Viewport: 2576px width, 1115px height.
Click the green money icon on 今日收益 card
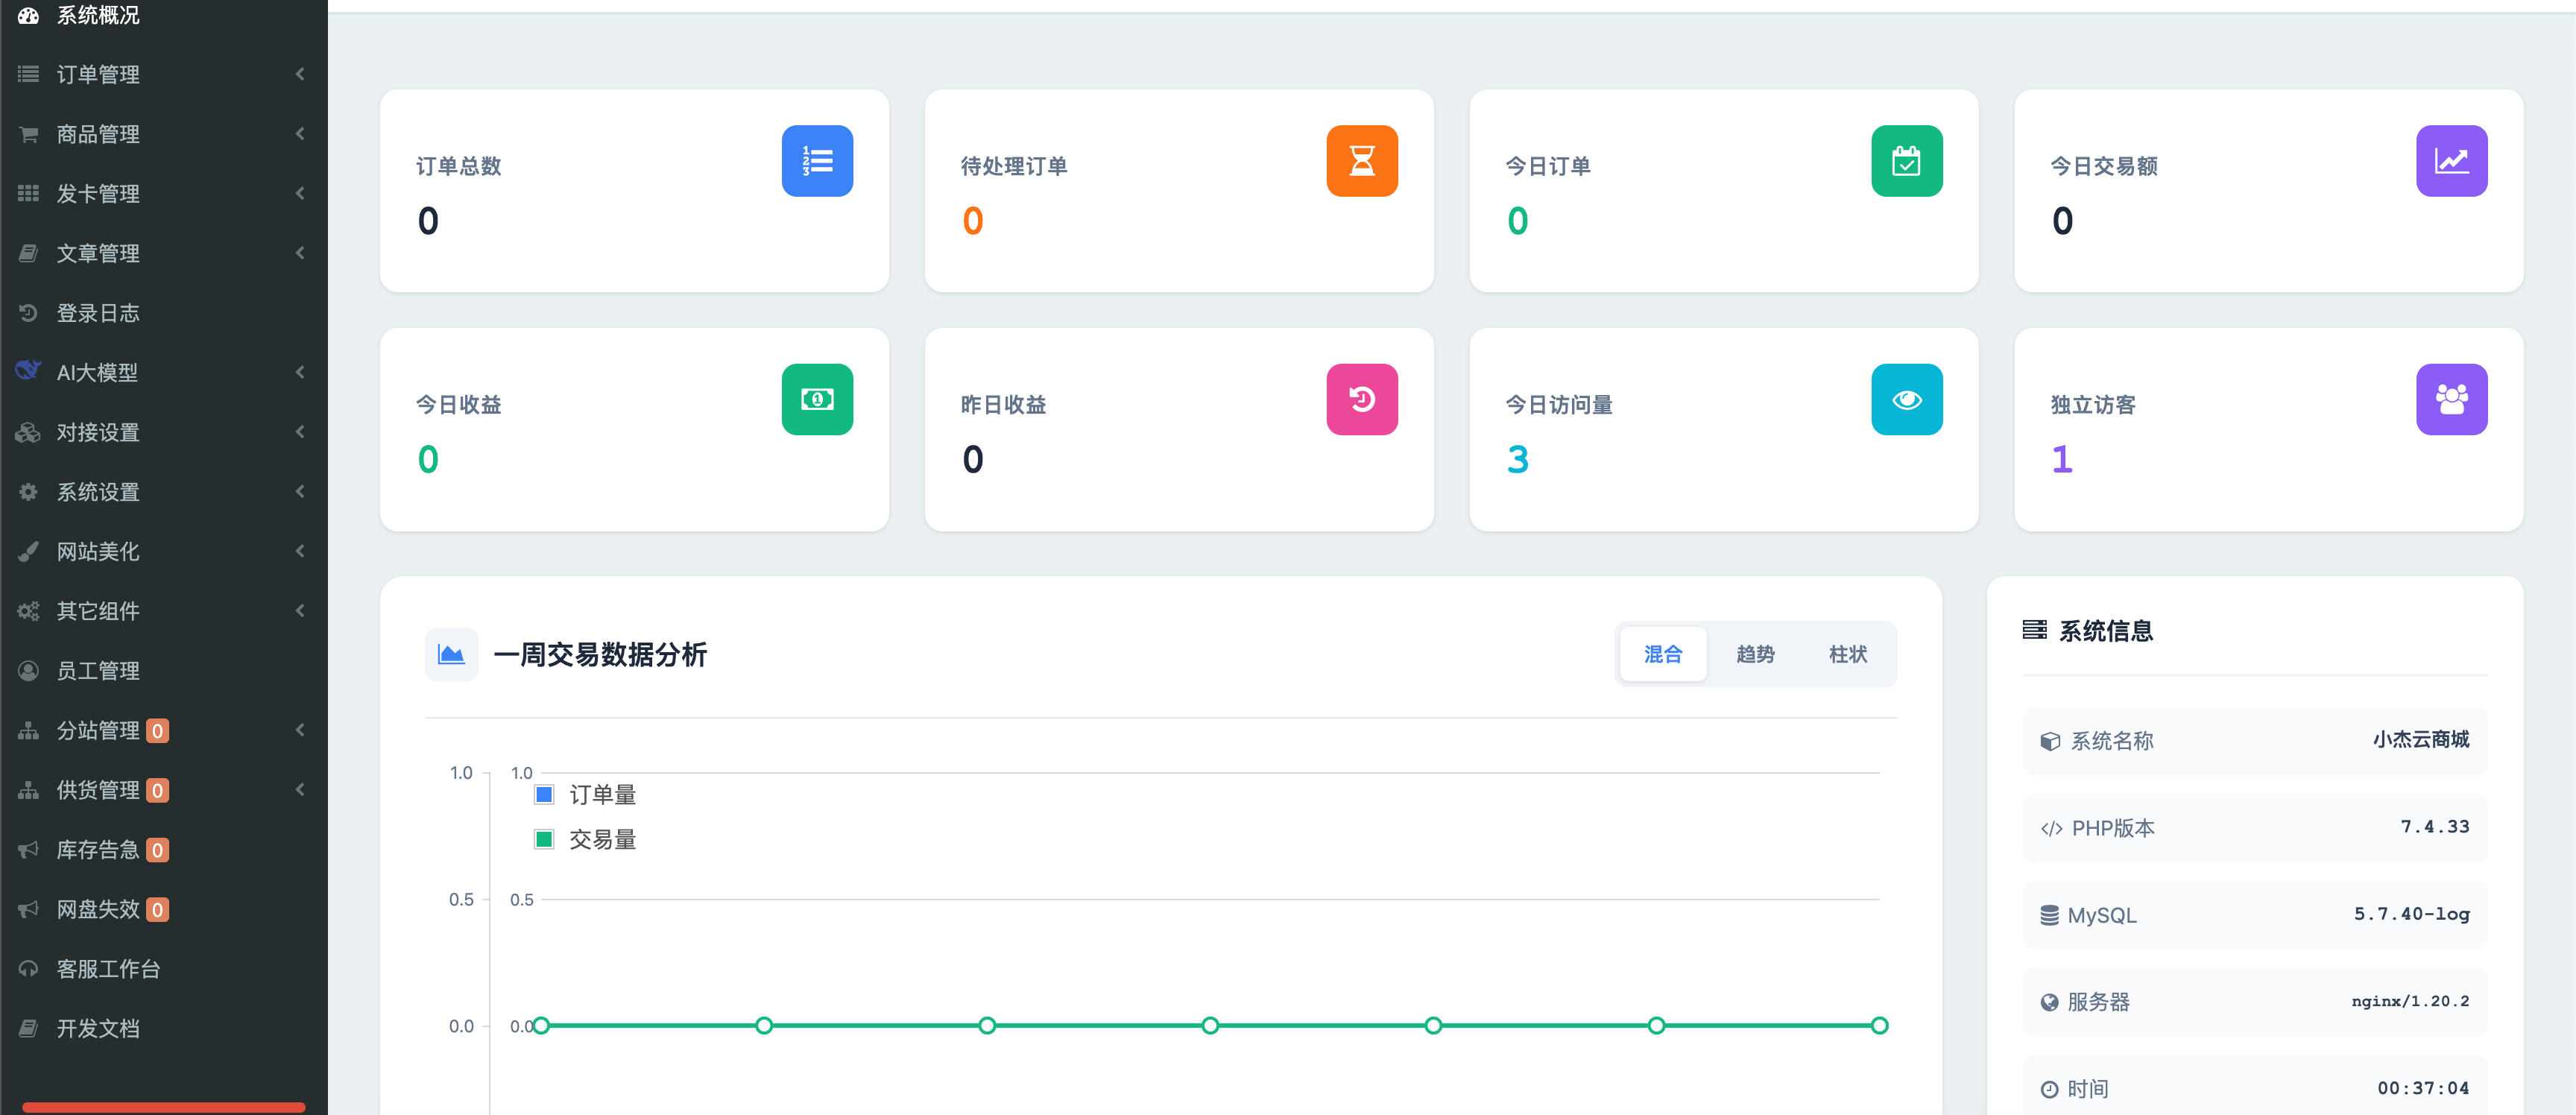coord(817,400)
